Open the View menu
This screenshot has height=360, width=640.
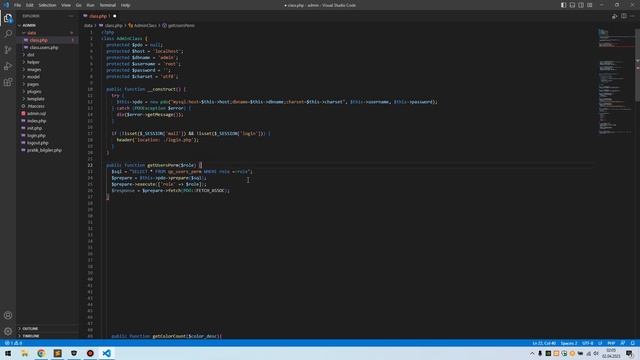(66, 5)
